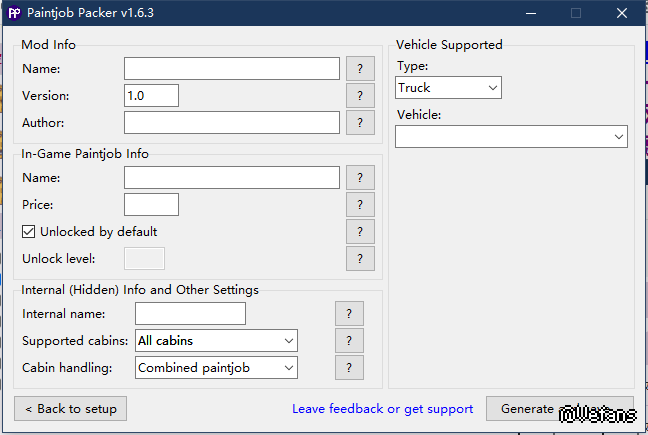Image resolution: width=648 pixels, height=435 pixels.
Task: Click the help button beside Internal name
Action: 349,314
